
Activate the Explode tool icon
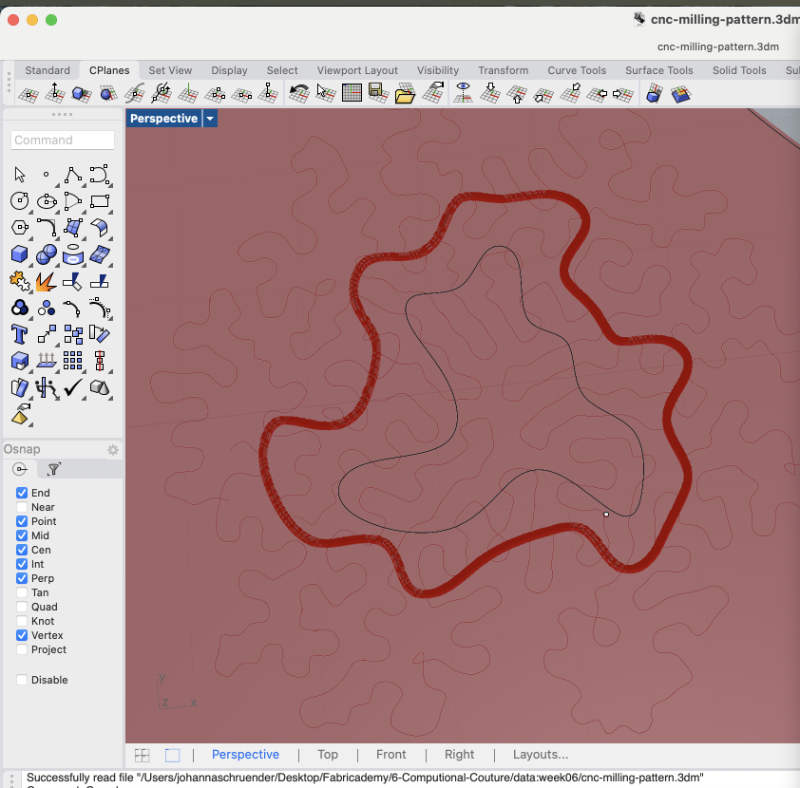click(x=45, y=282)
